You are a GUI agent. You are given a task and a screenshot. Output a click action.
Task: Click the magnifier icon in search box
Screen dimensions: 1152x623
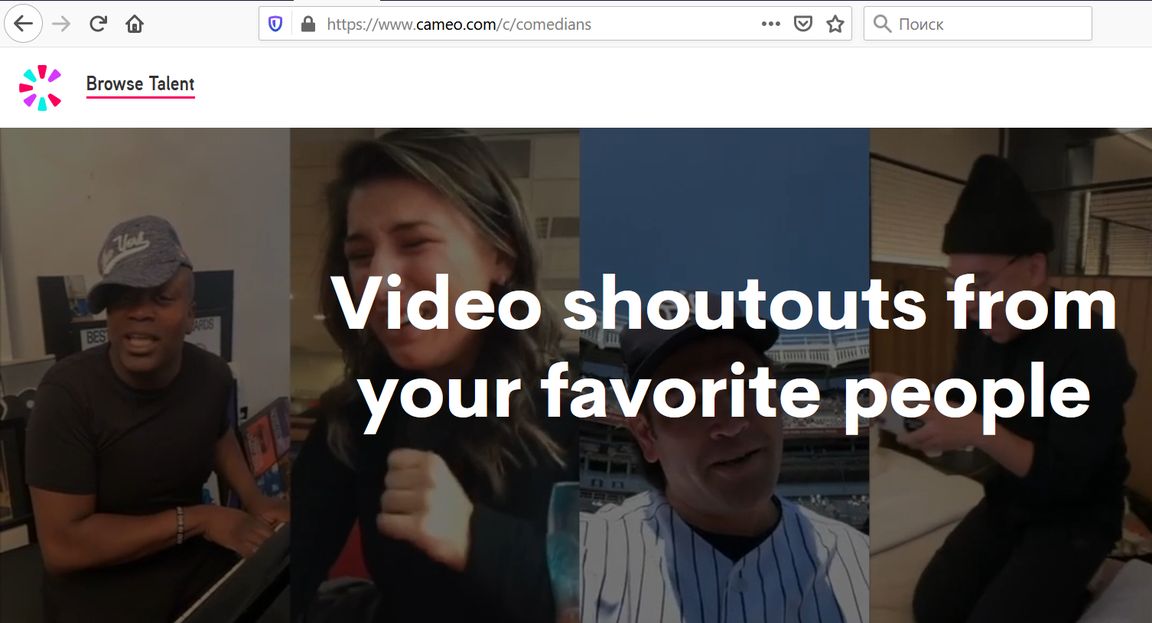click(x=882, y=24)
